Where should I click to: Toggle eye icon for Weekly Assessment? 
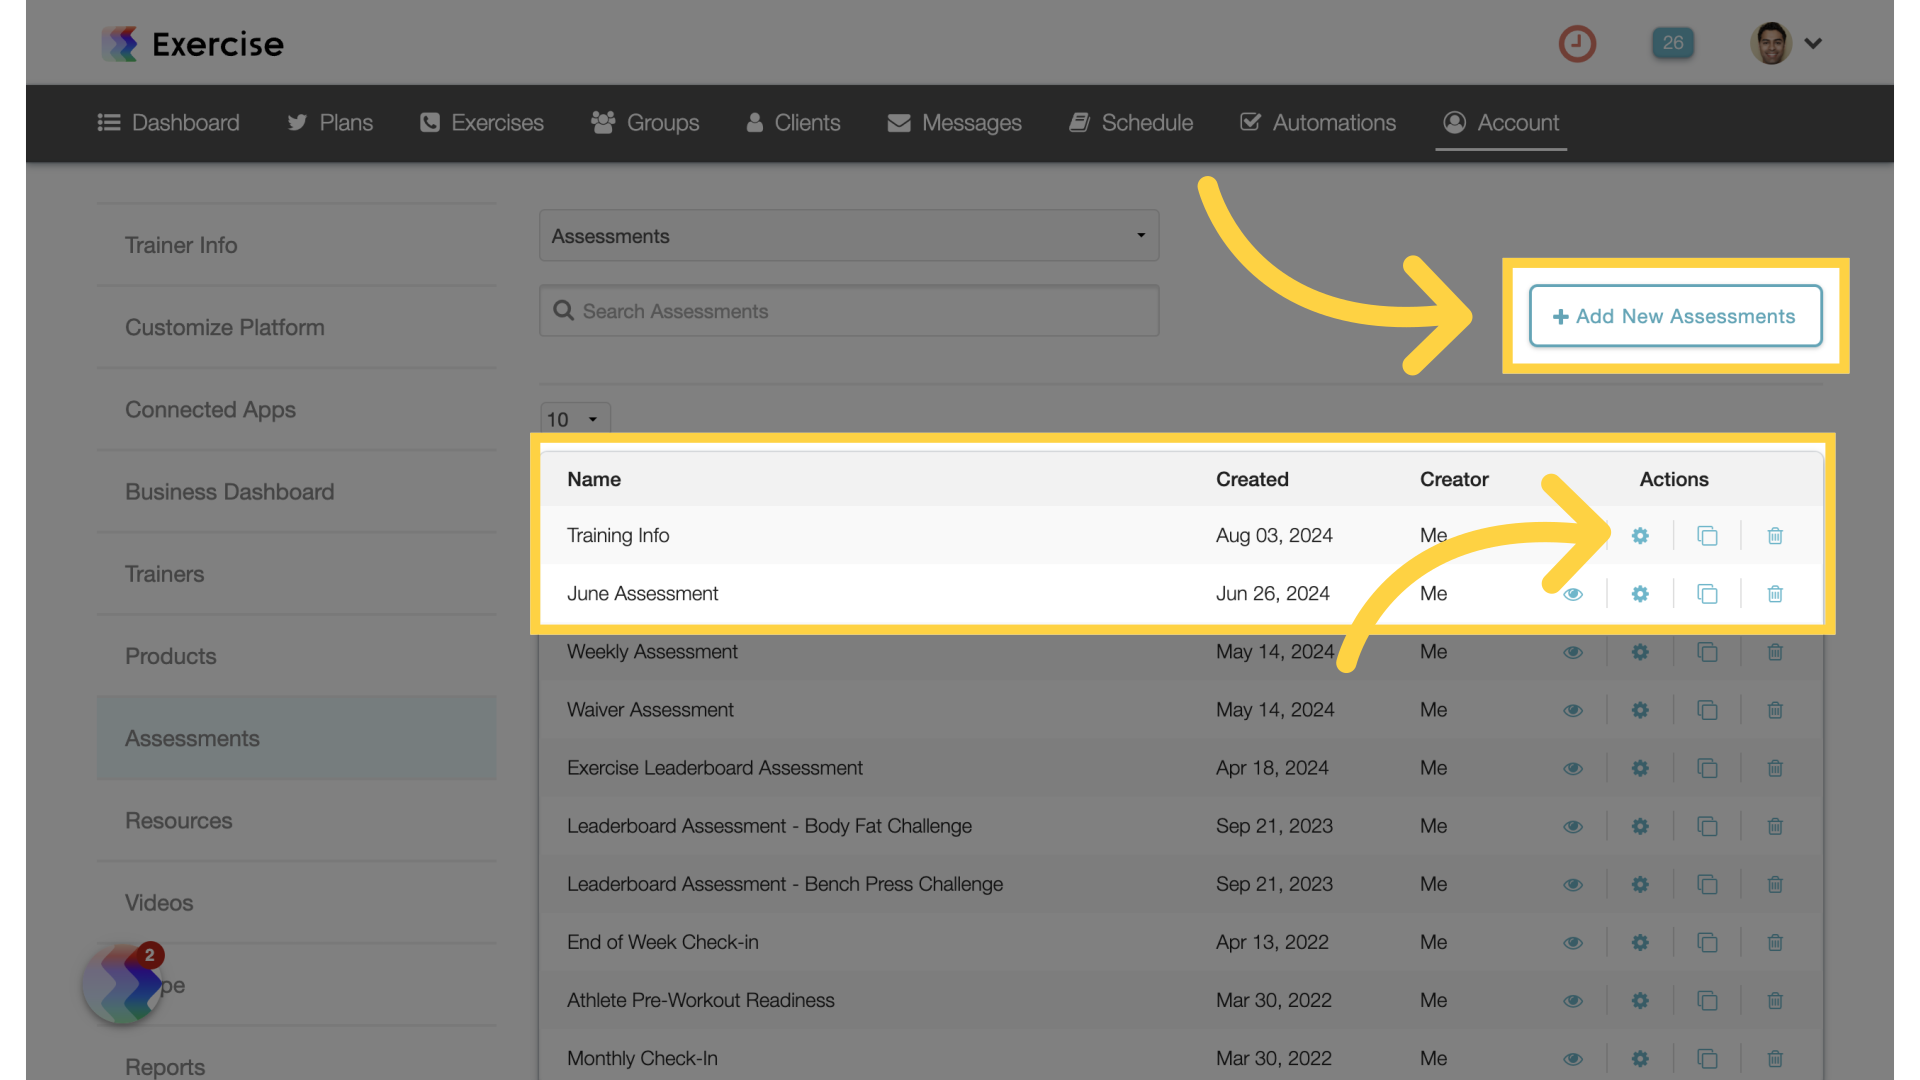1573,651
